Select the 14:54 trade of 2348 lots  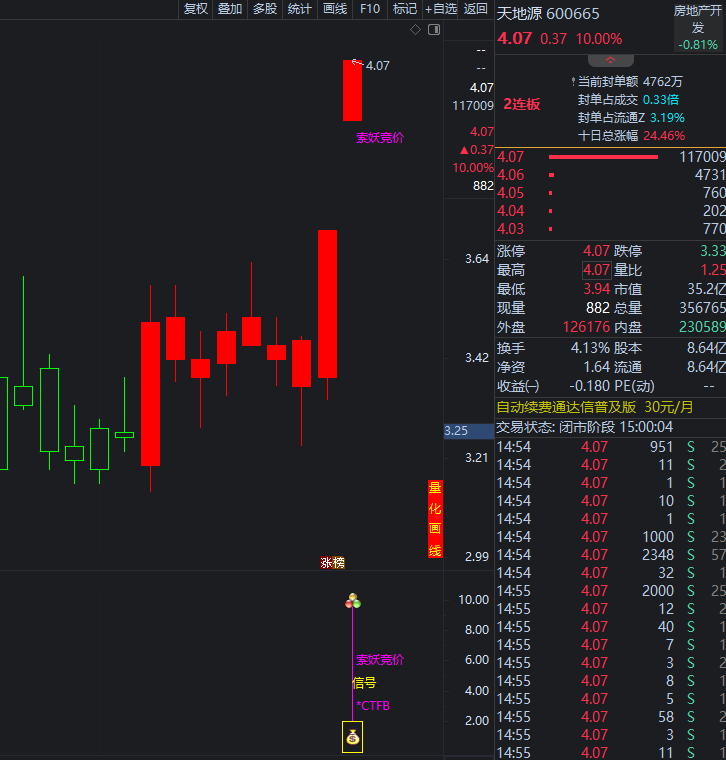pos(611,554)
